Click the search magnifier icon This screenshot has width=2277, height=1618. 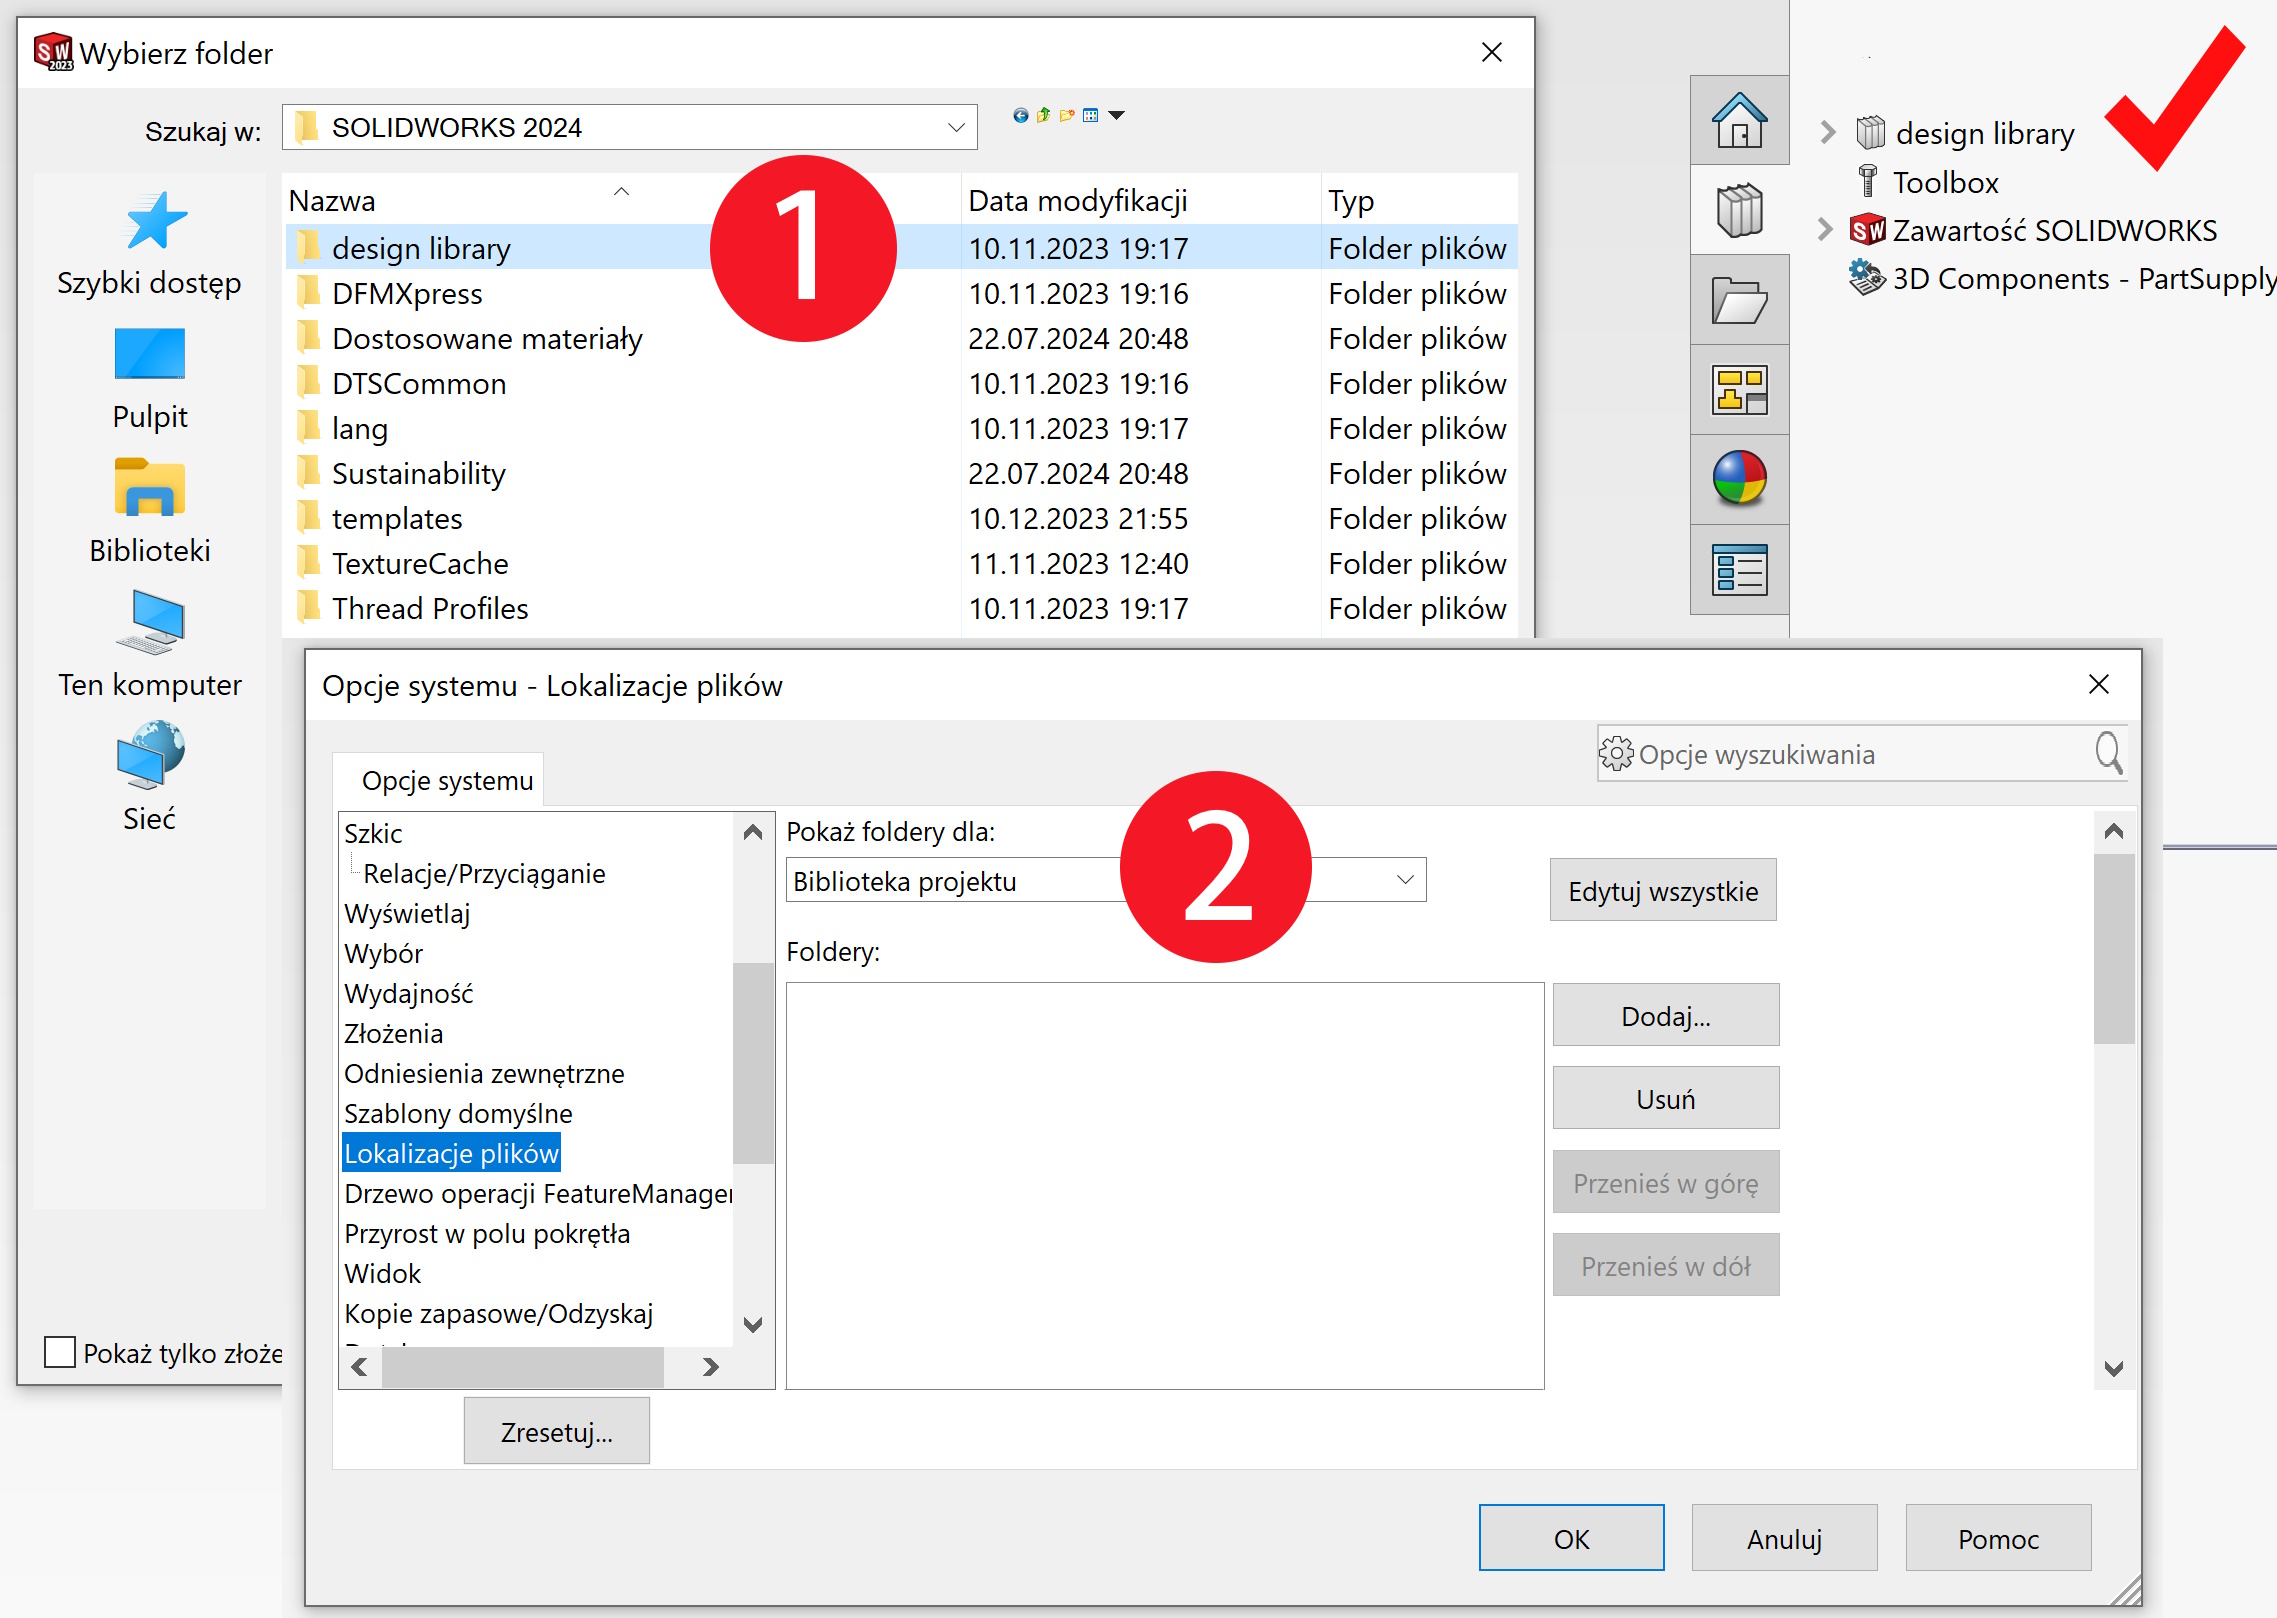click(2108, 752)
